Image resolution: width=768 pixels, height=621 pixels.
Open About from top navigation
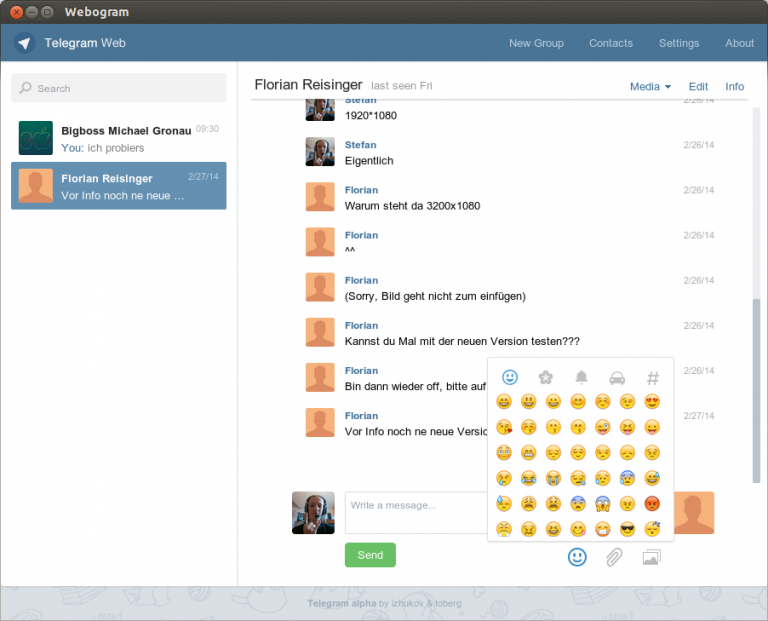click(740, 43)
